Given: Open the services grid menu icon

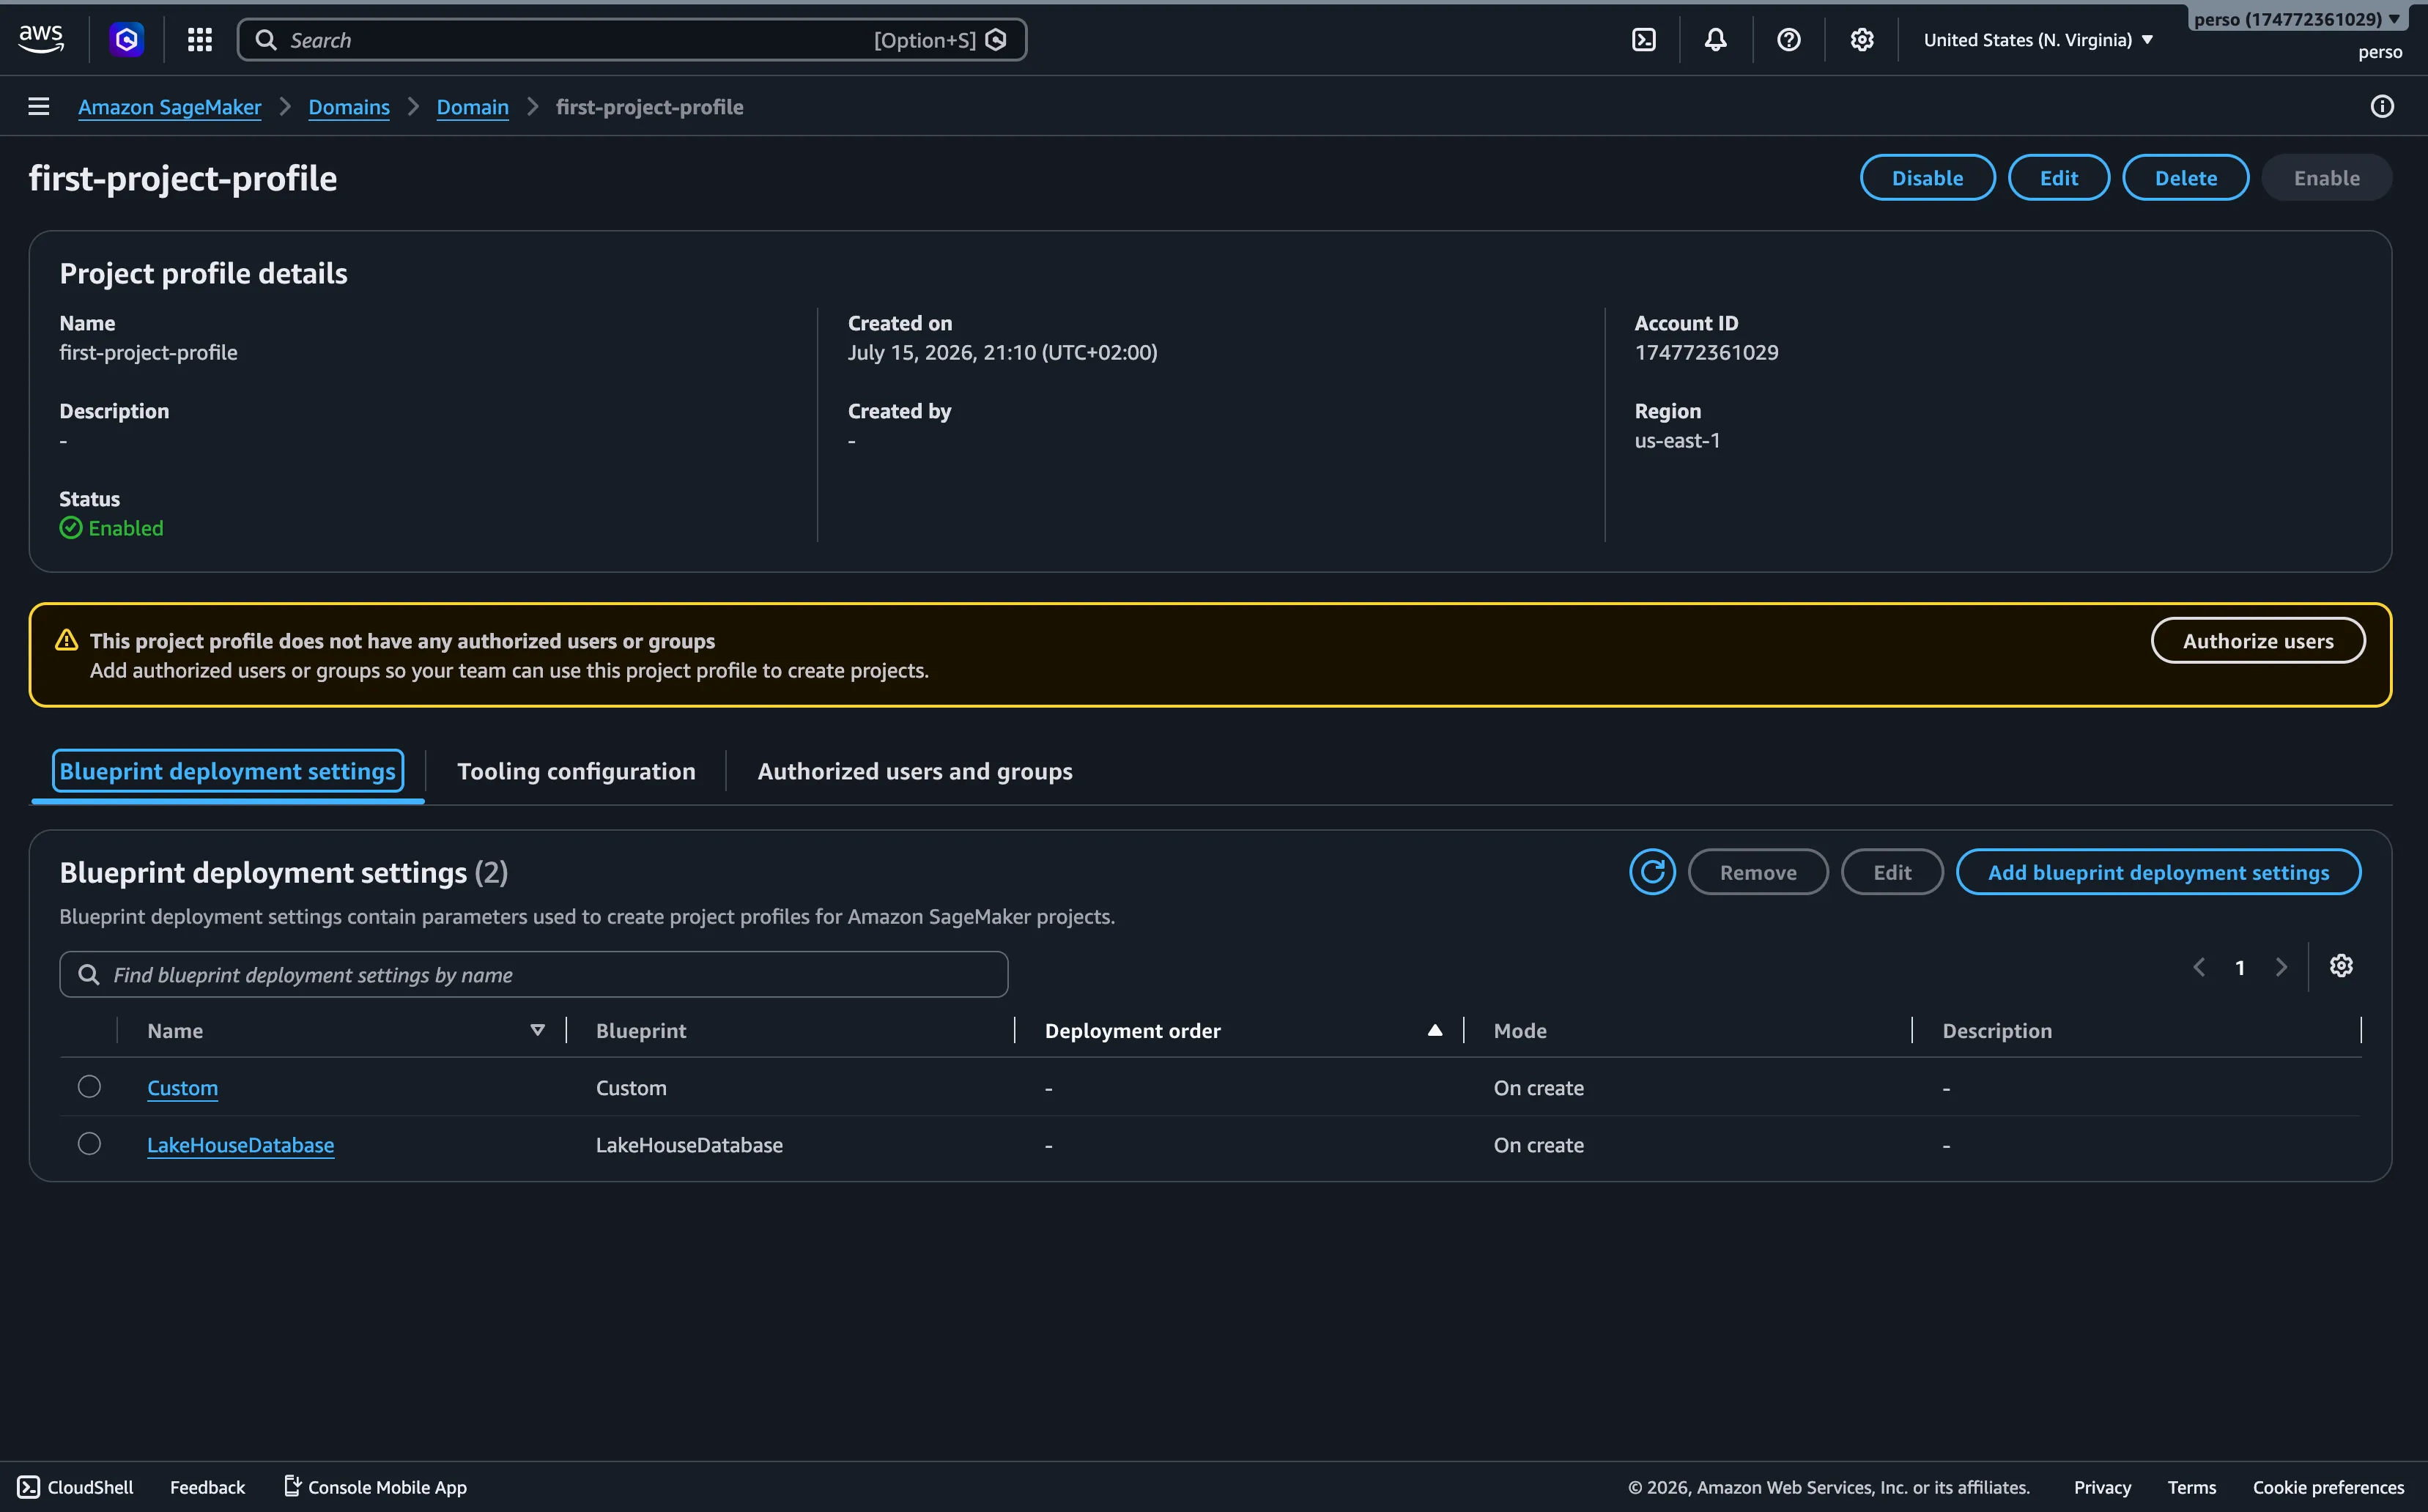Looking at the screenshot, I should coord(200,39).
